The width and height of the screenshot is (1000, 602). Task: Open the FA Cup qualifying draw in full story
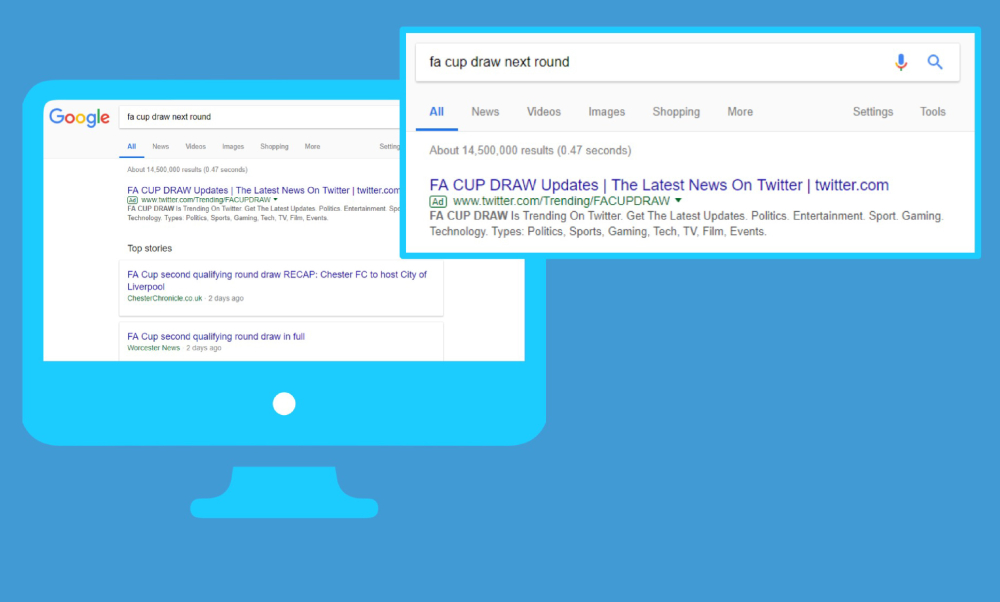click(216, 336)
